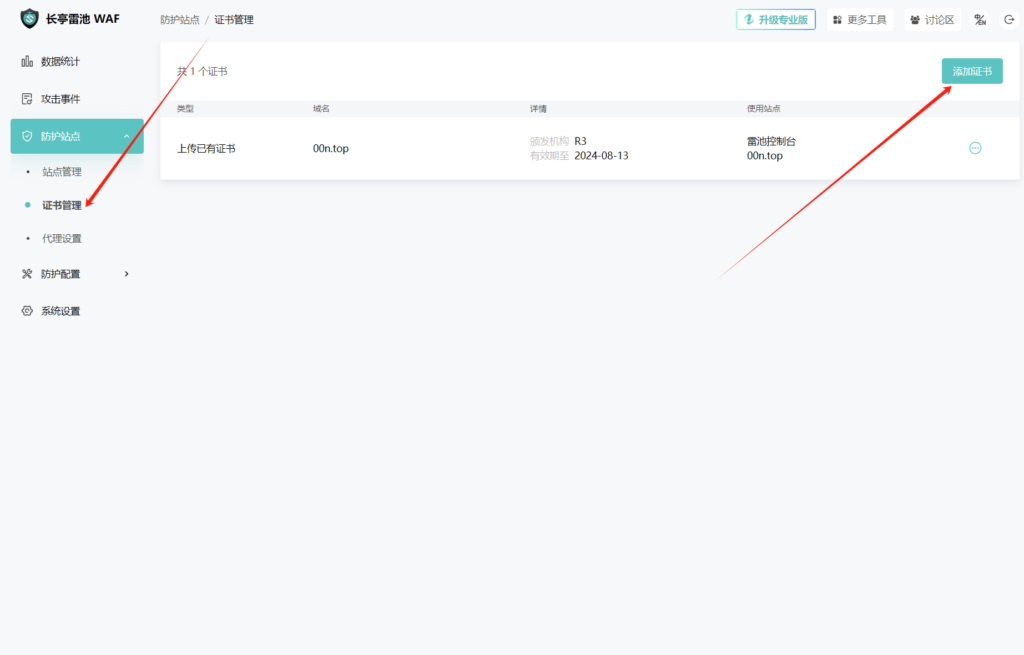Click the SafeLine WAF shield logo
Image resolution: width=1024 pixels, height=655 pixels.
[x=30, y=19]
